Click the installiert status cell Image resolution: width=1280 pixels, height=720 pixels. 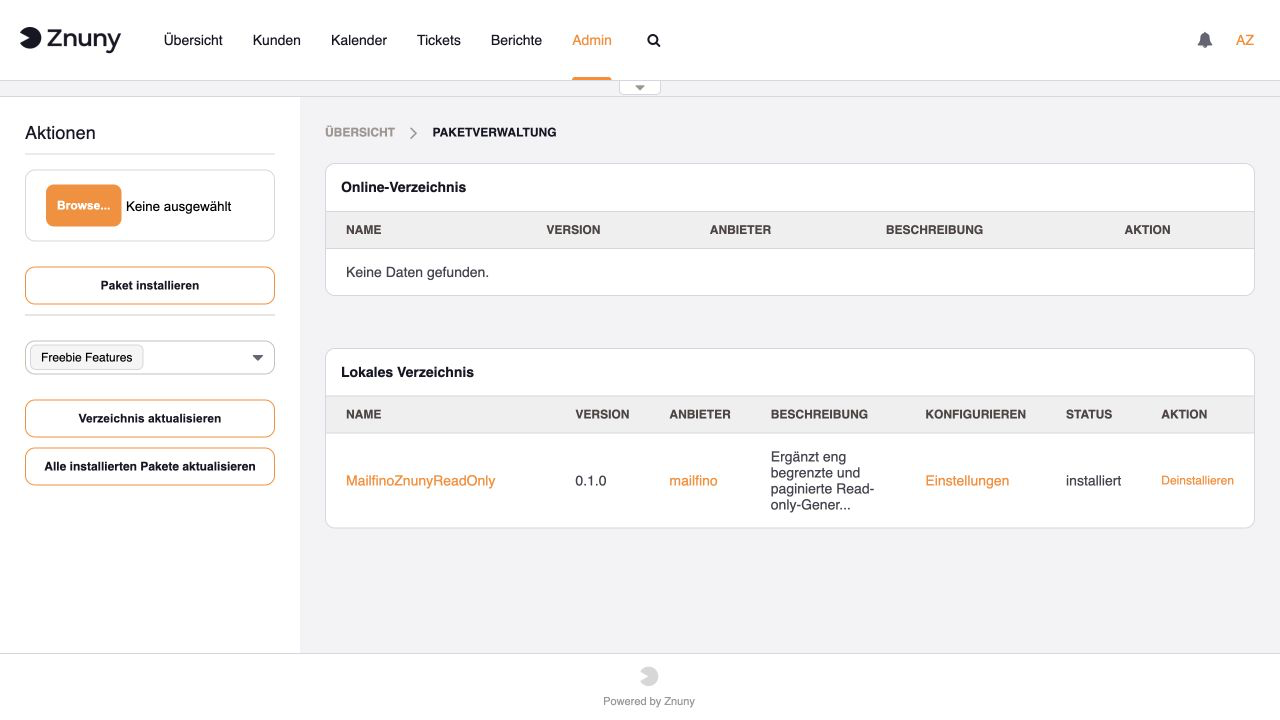1094,481
